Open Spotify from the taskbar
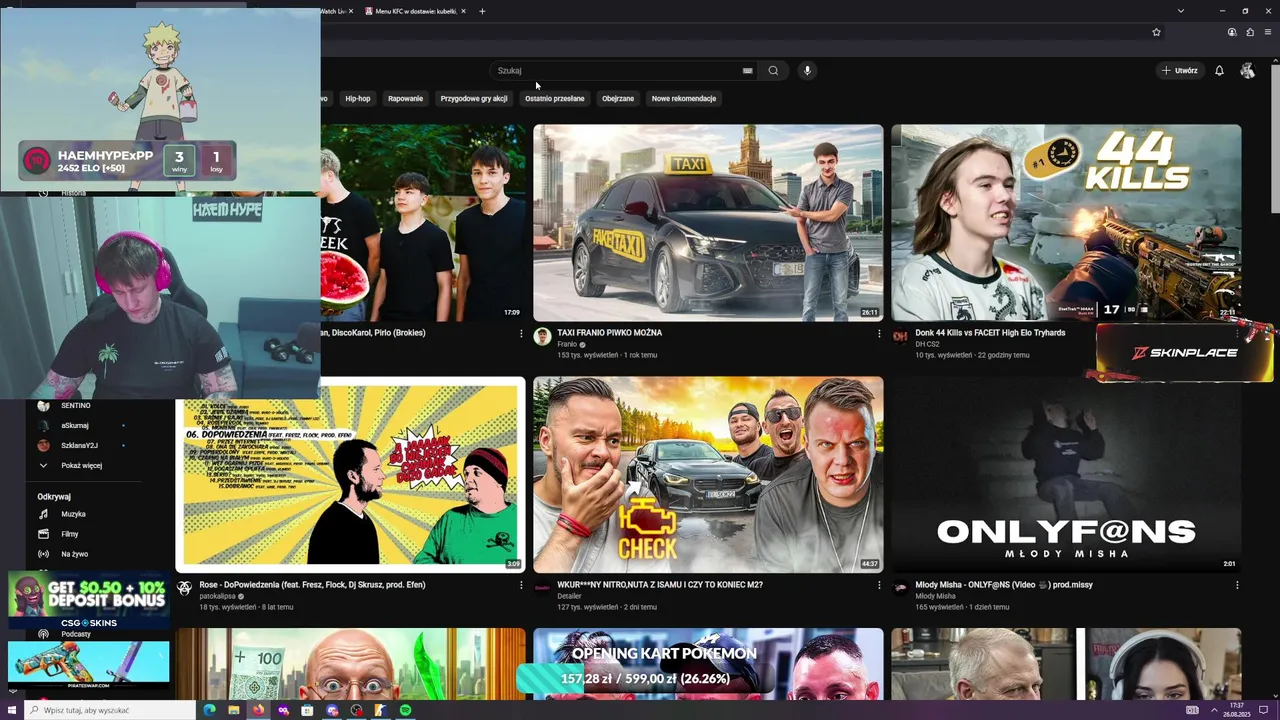Image resolution: width=1280 pixels, height=720 pixels. click(405, 710)
